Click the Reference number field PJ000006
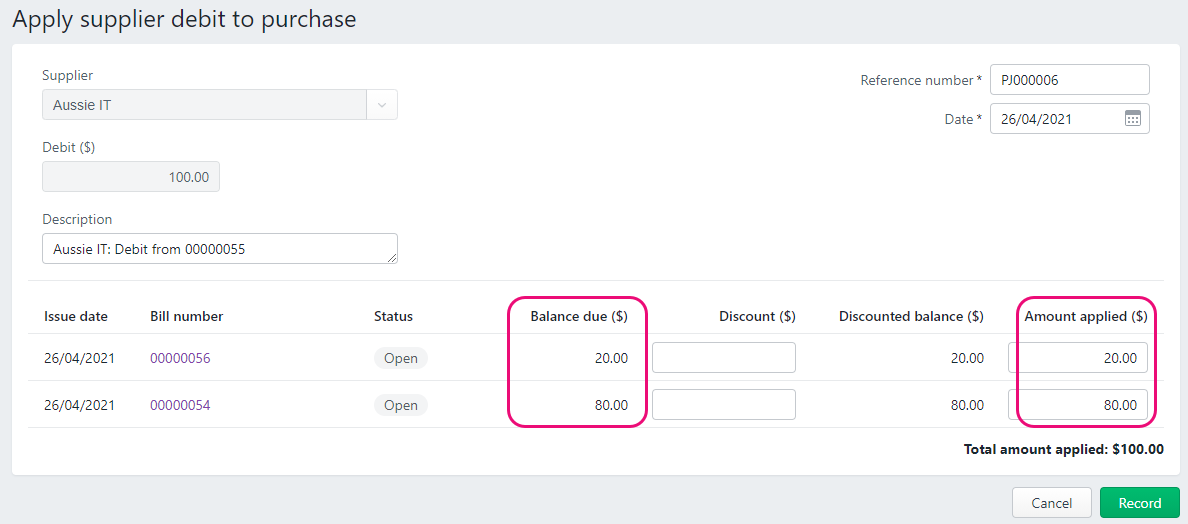 click(1070, 80)
